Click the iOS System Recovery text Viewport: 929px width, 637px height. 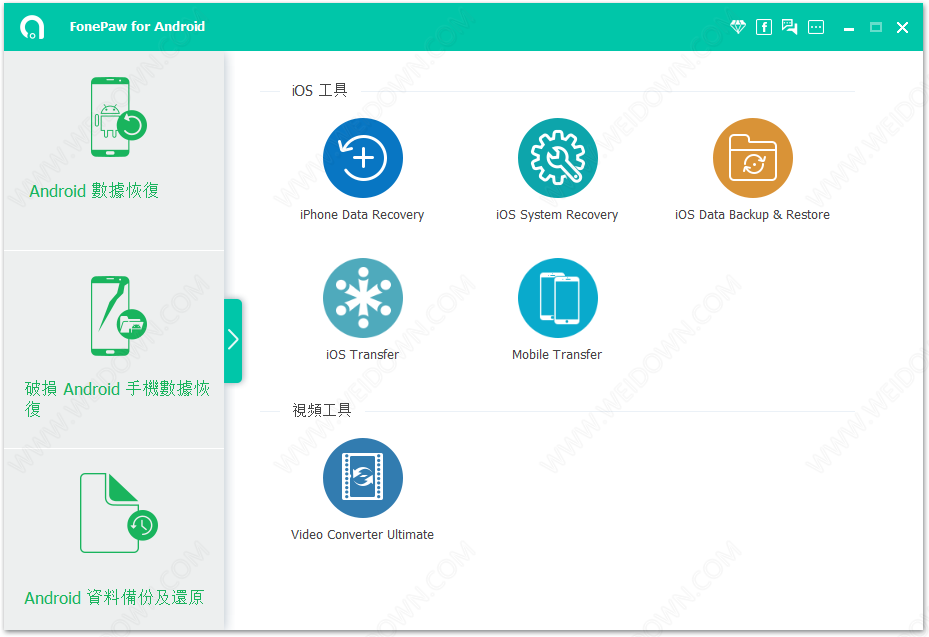pyautogui.click(x=557, y=215)
